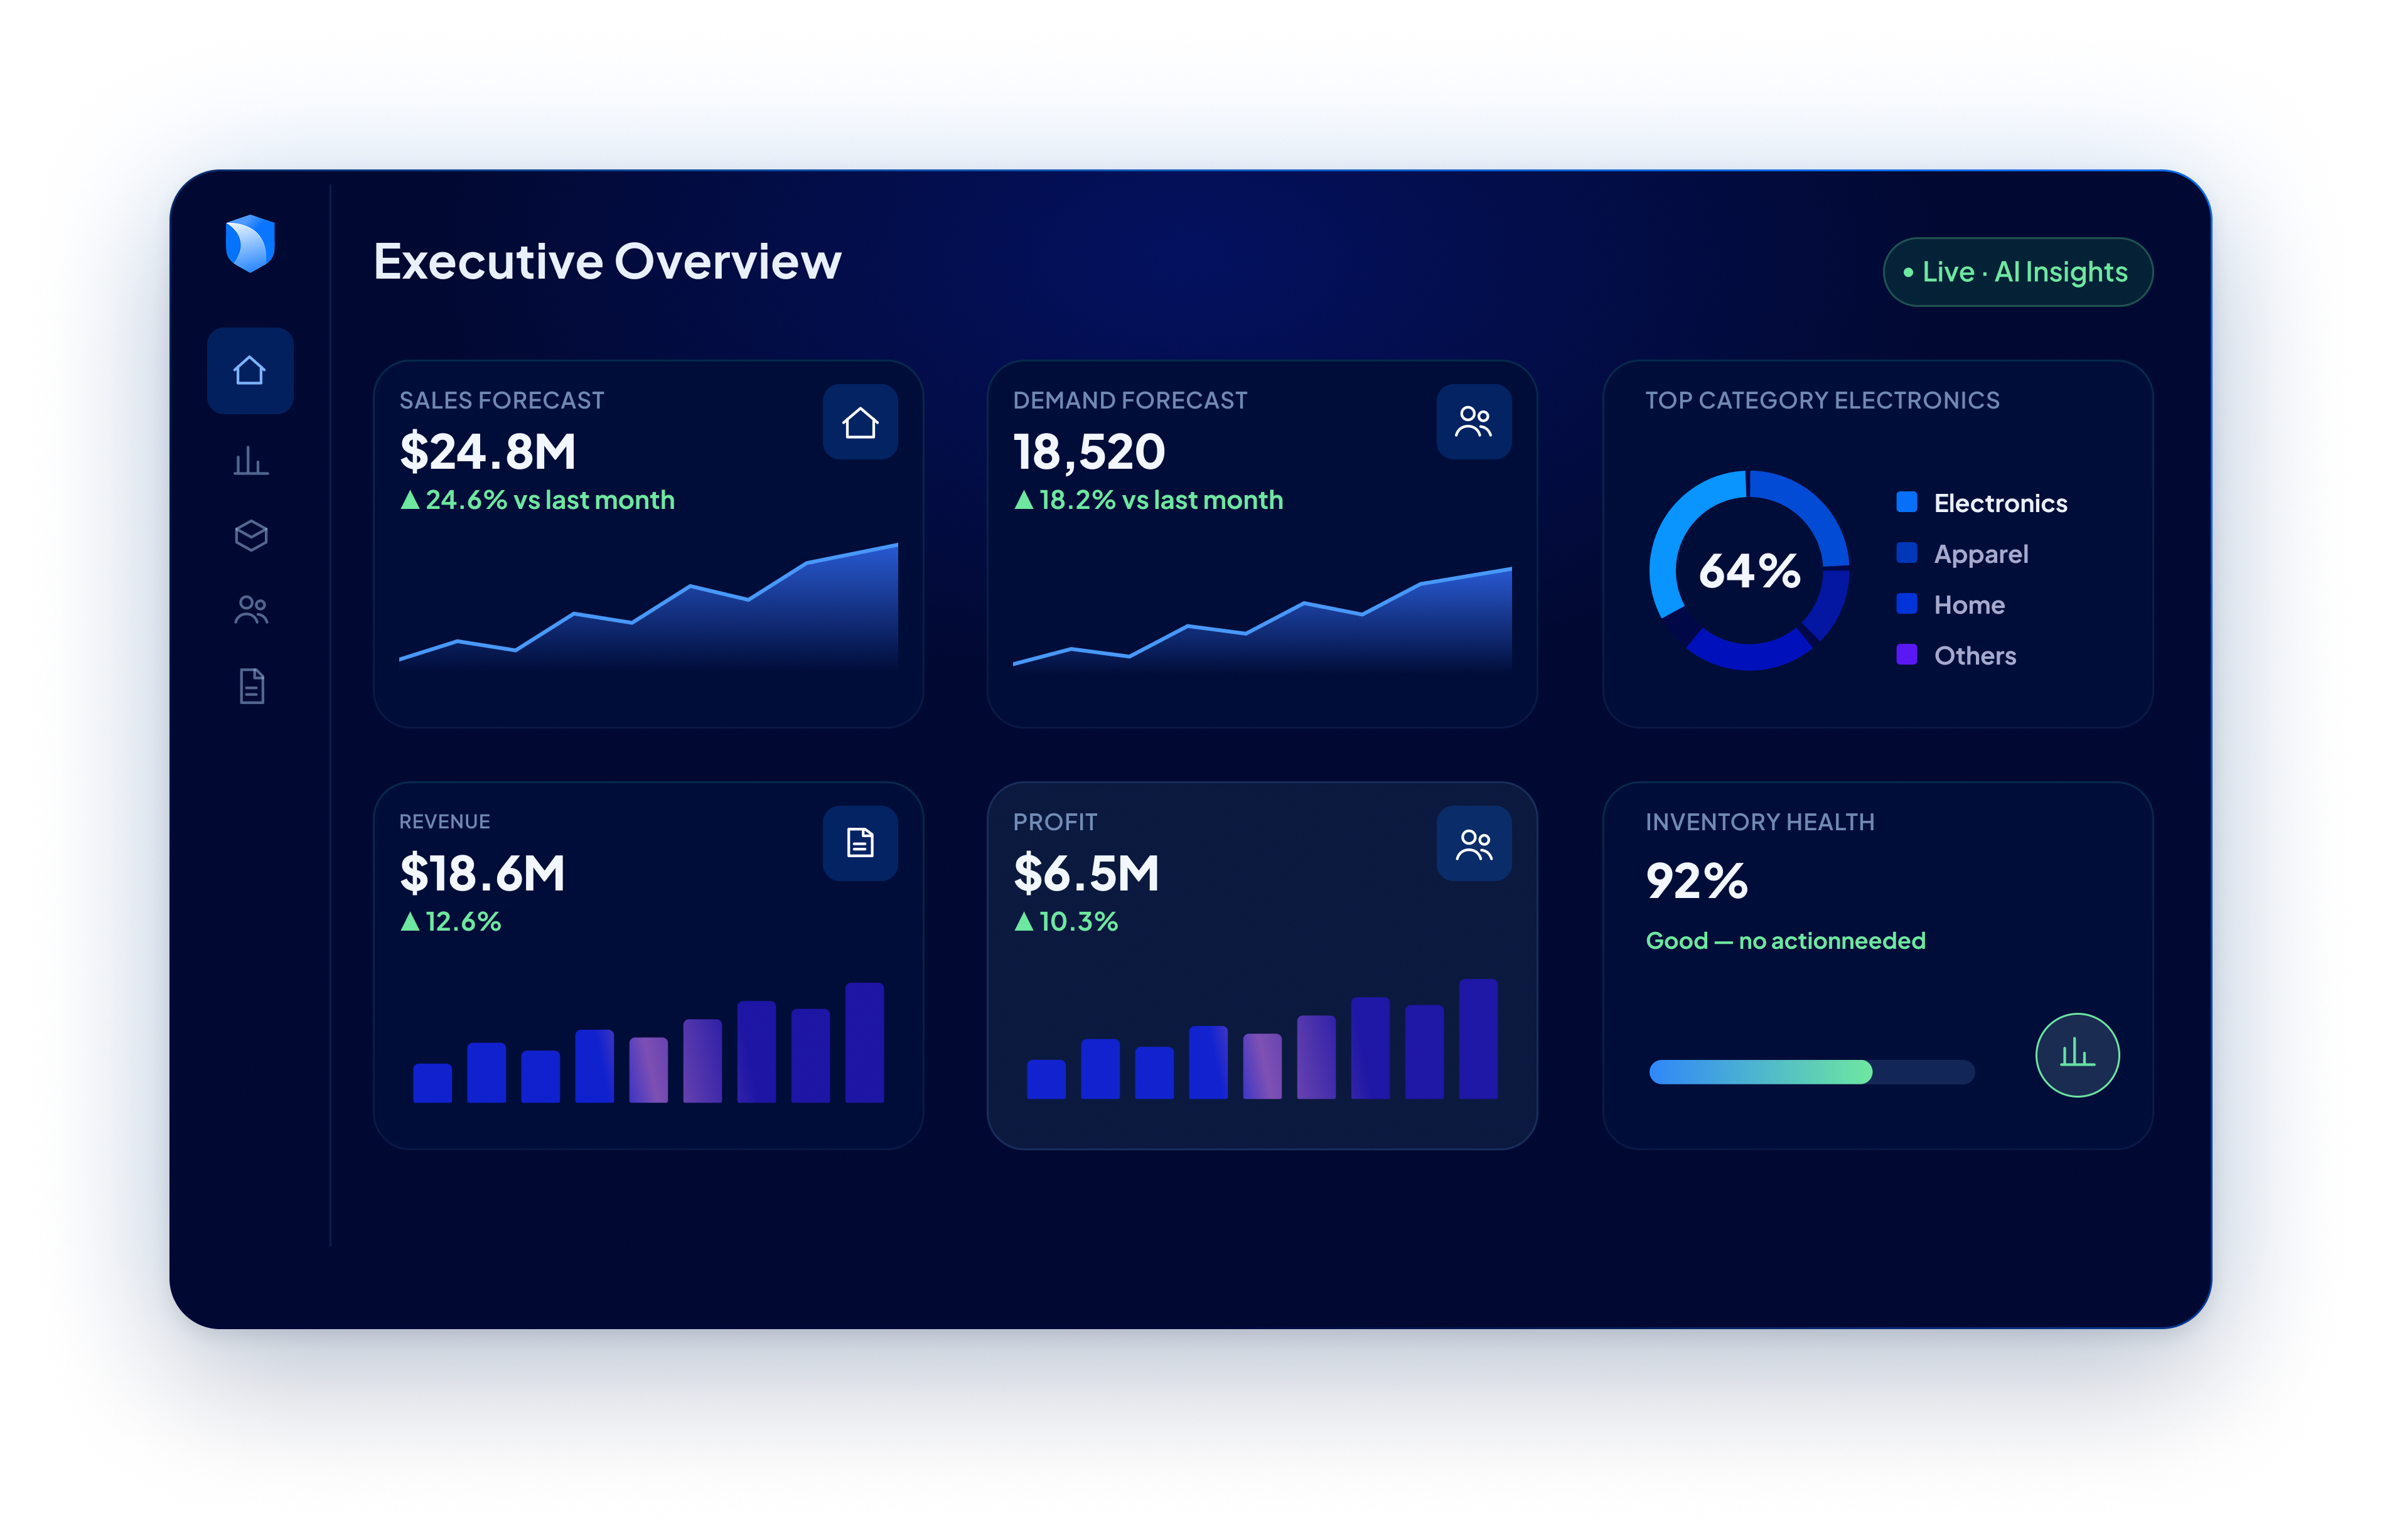Click the $18.6M revenue value
The height and width of the screenshot is (1540, 2382).
482,874
